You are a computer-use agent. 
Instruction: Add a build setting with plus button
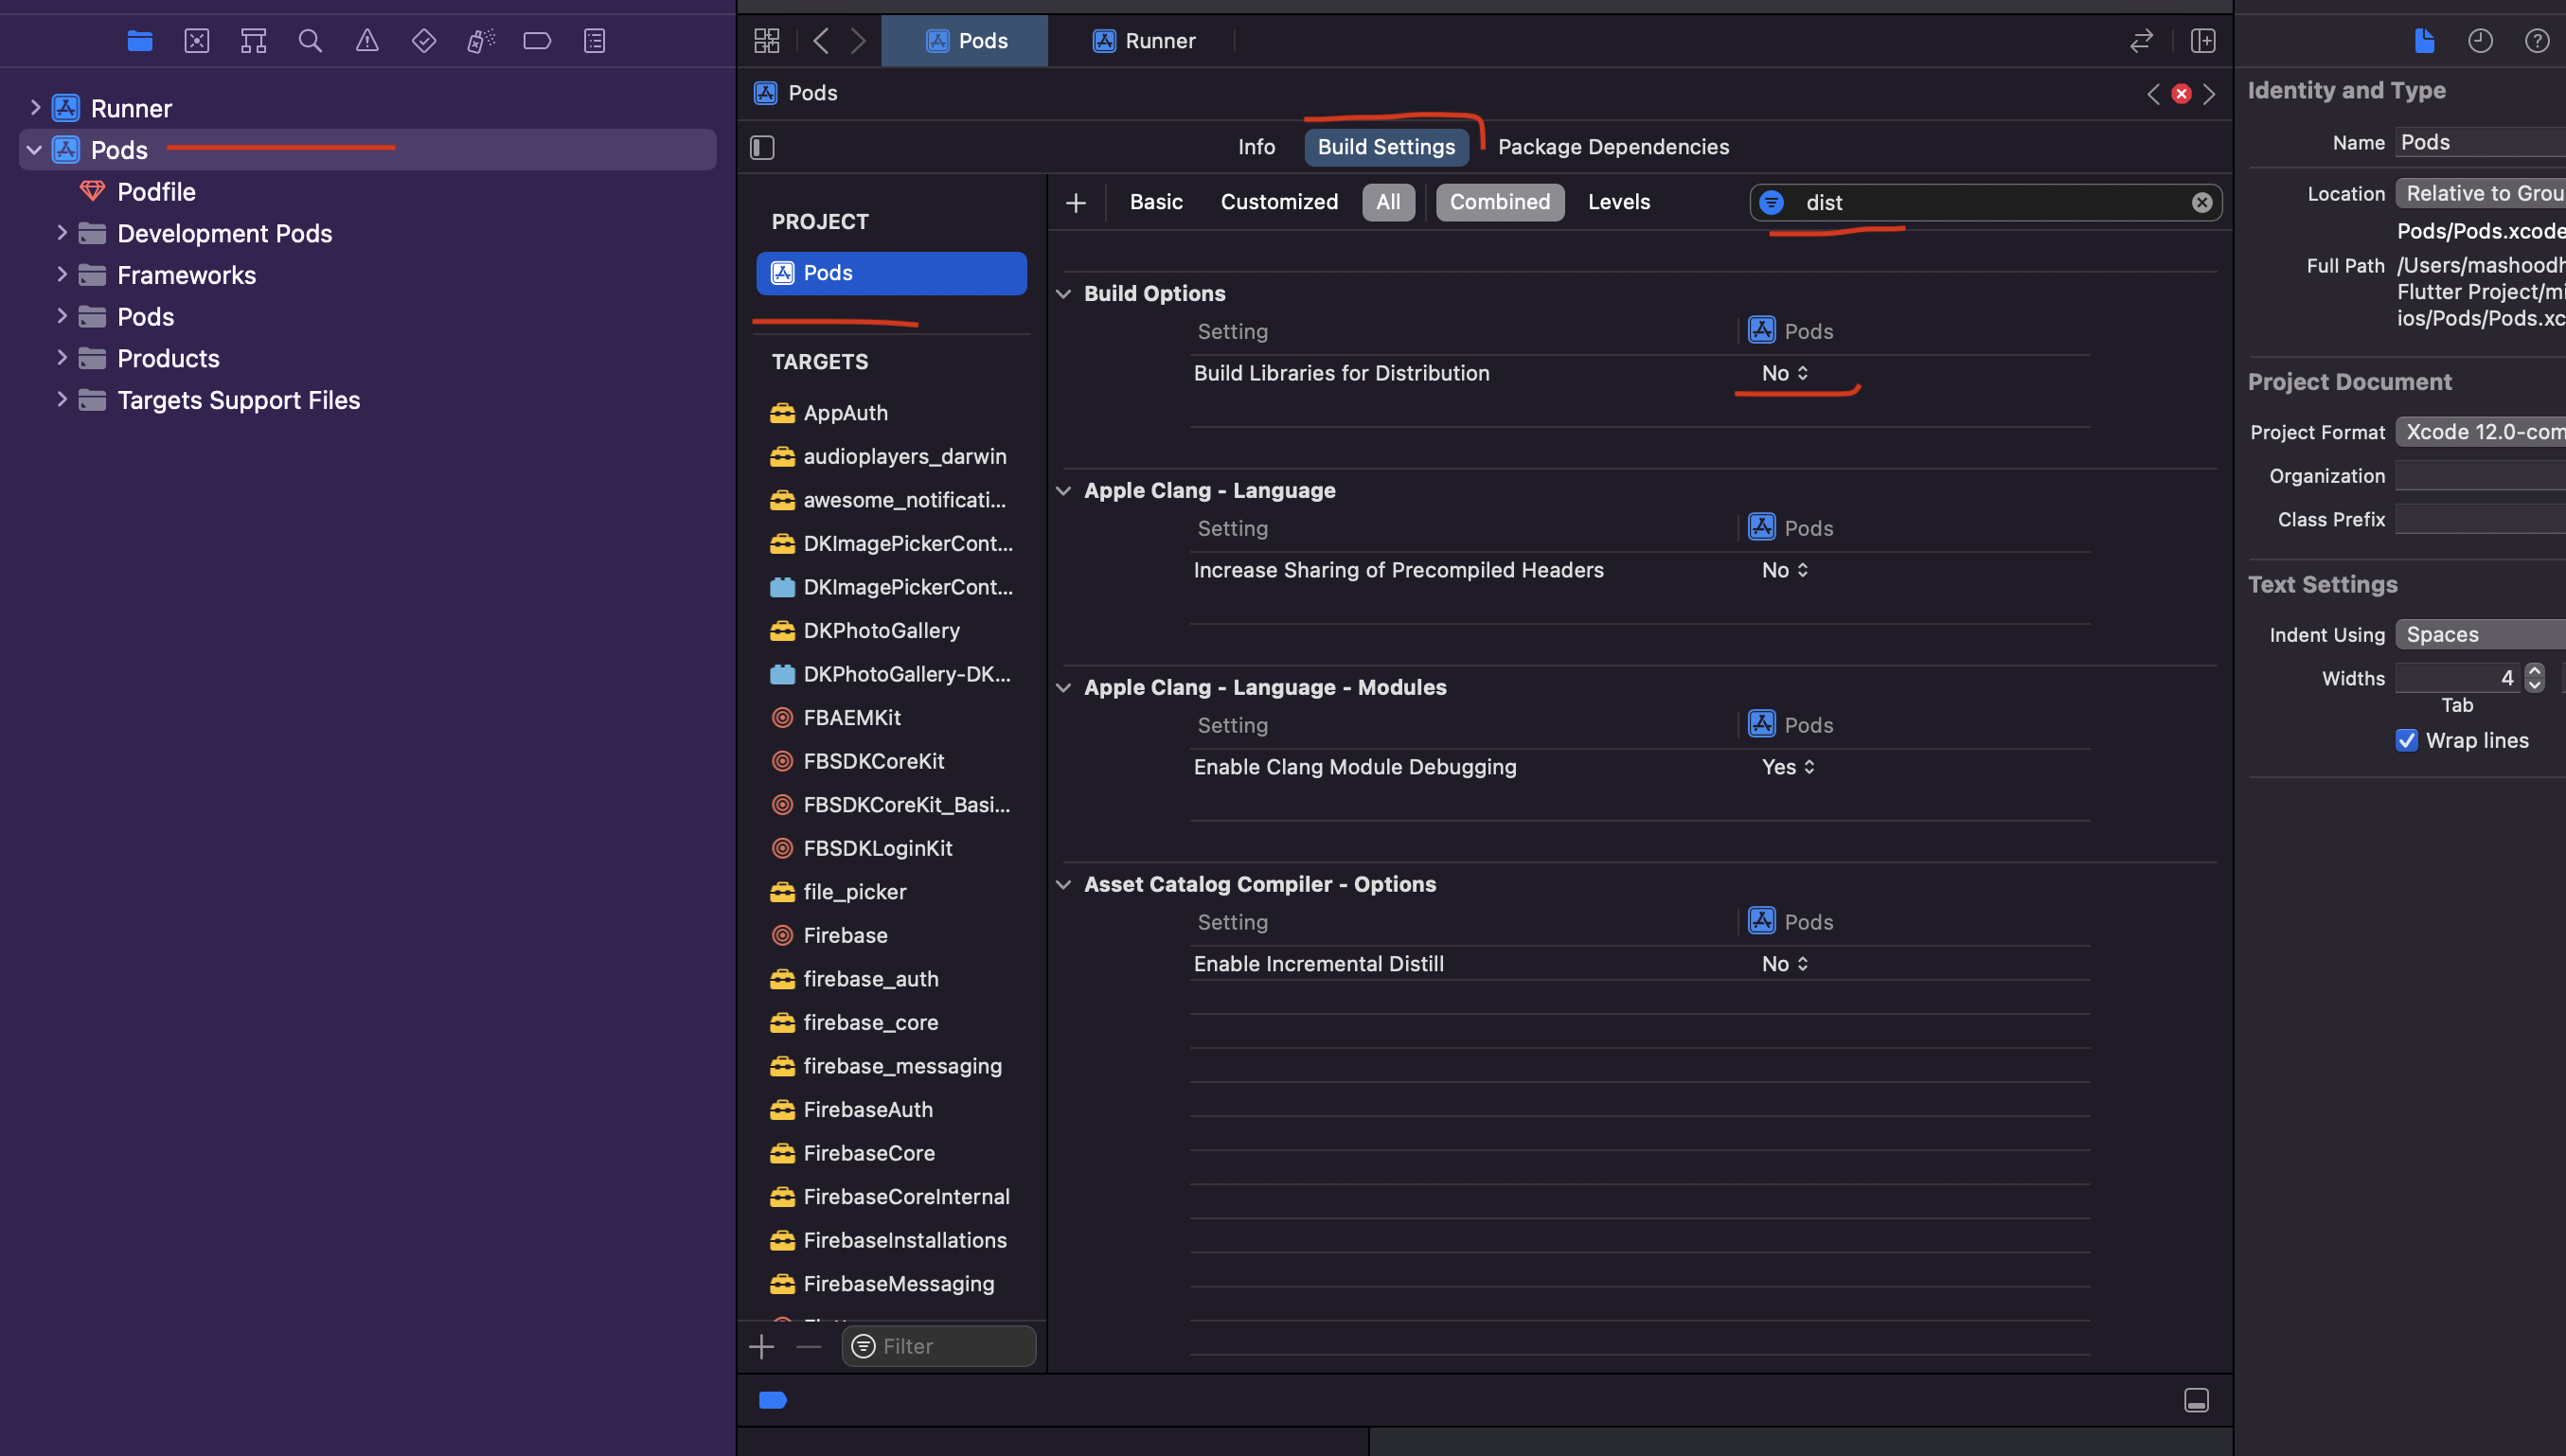[1076, 203]
